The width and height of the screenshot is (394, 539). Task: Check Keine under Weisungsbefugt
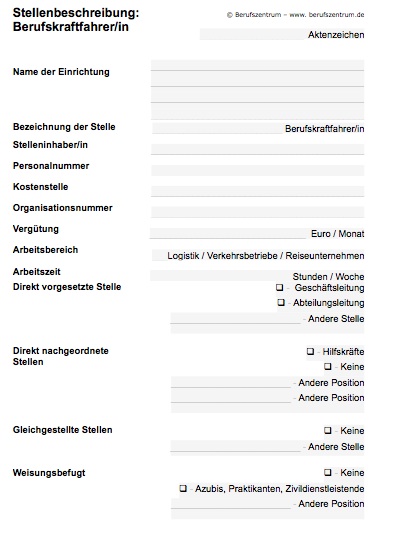pyautogui.click(x=328, y=472)
